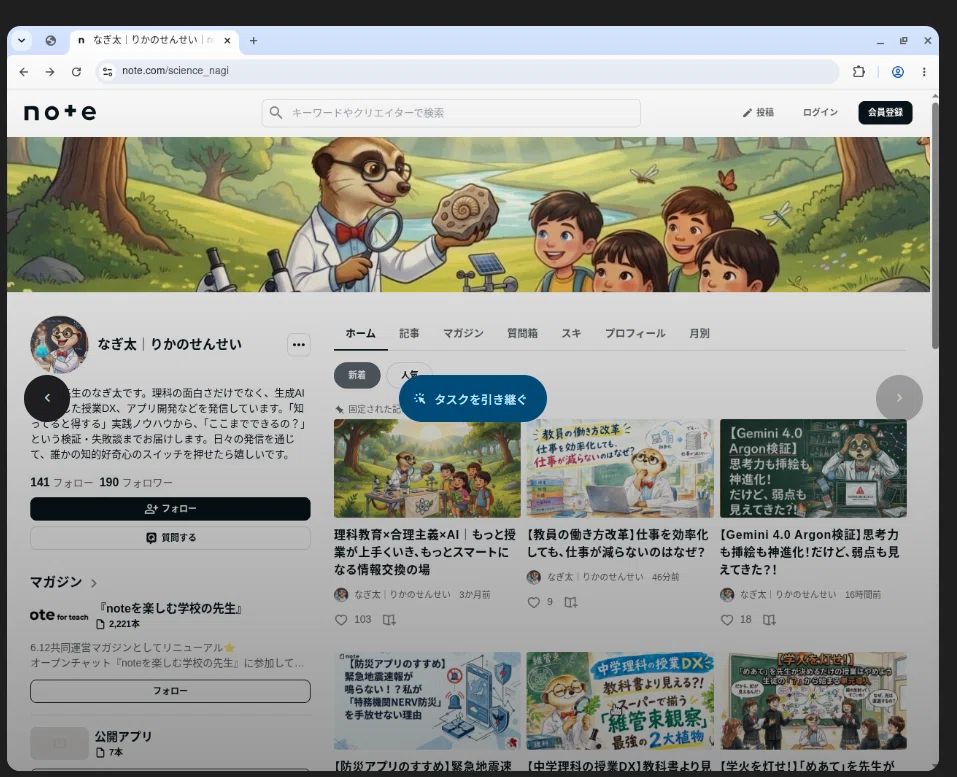Add 理科教育×合理主義×AI article to magazine

389,620
